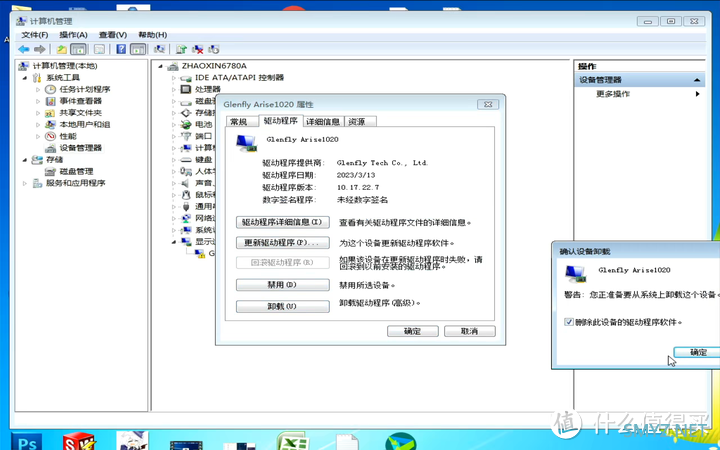Close the Glenfly Arise1020 属性 dialog

click(x=488, y=104)
